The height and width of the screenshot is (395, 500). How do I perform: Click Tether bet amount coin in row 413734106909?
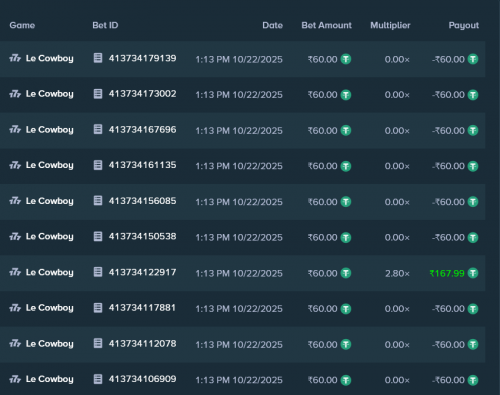coord(346,380)
